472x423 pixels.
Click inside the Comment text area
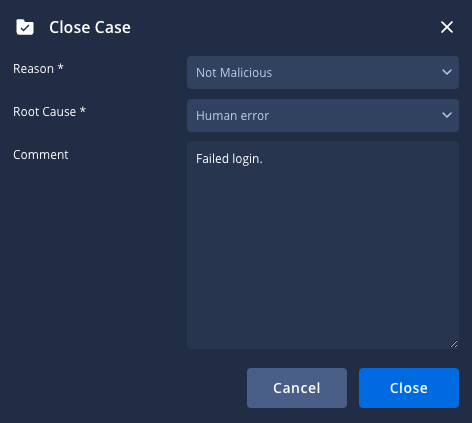[x=323, y=245]
